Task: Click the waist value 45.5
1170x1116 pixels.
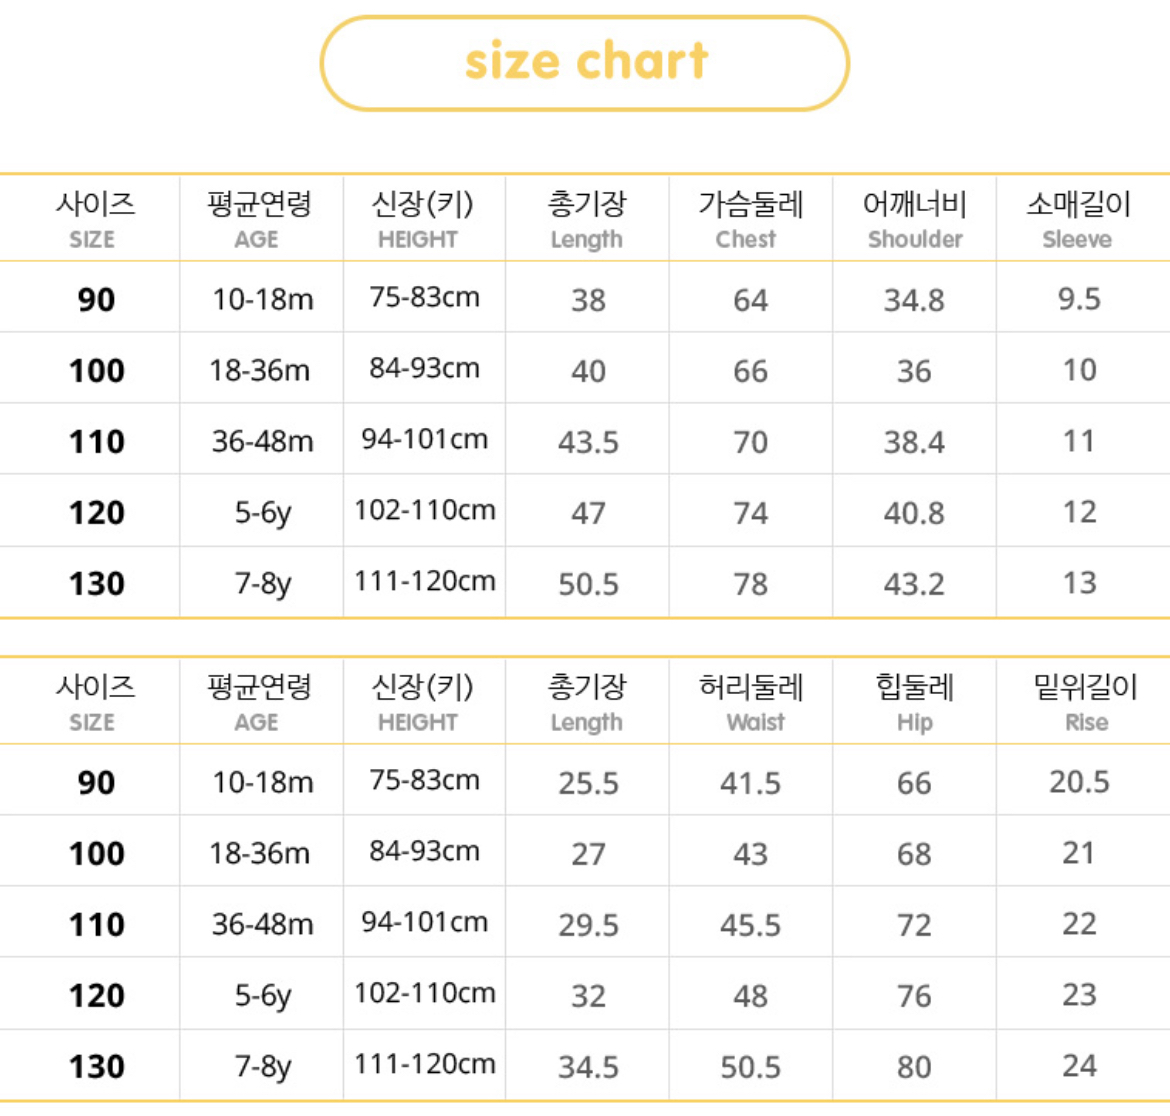Action: (x=750, y=925)
